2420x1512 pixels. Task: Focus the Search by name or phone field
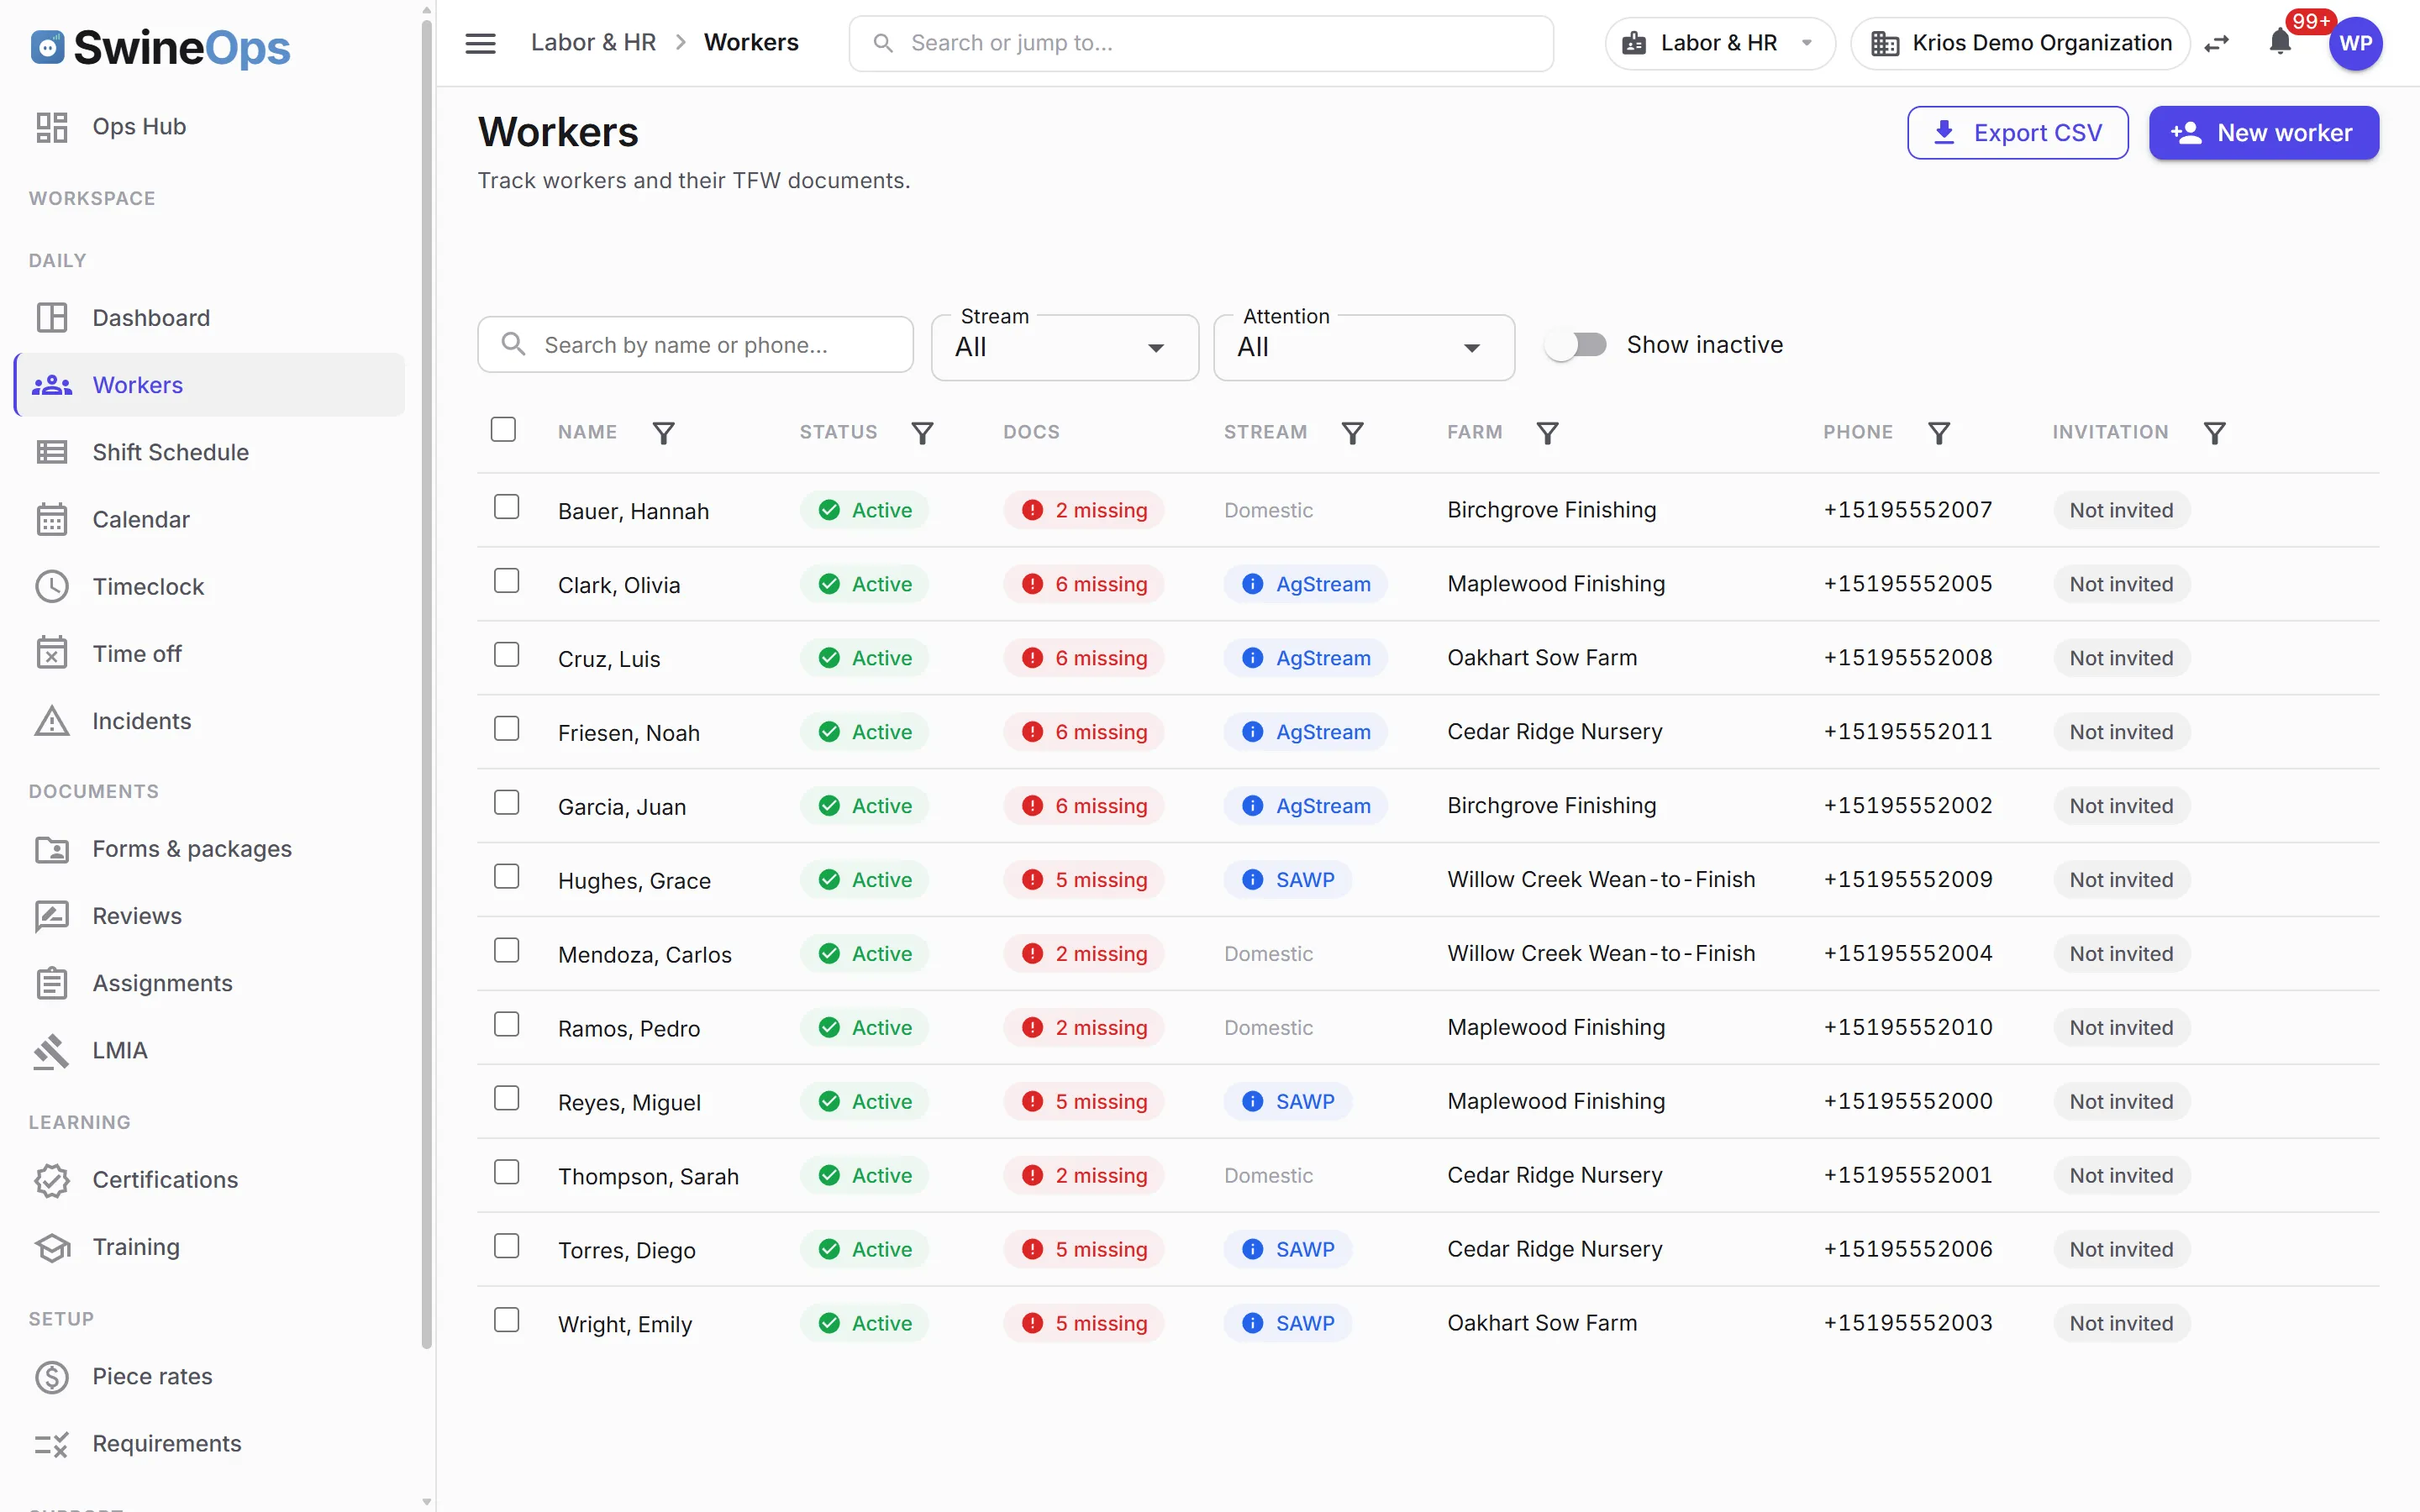(695, 345)
